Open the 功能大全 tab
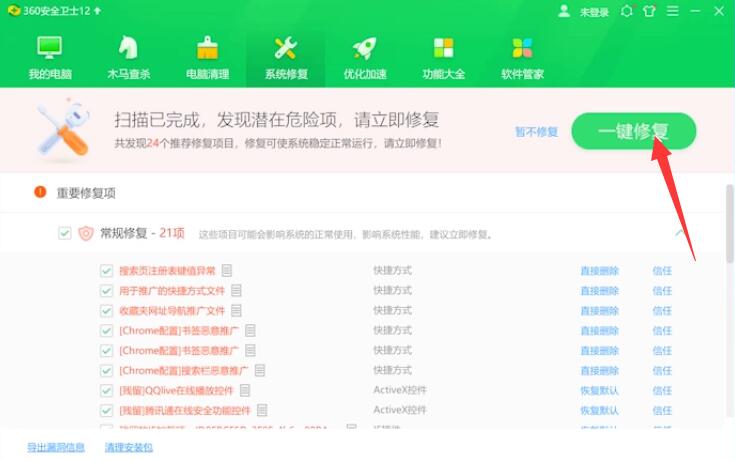The width and height of the screenshot is (735, 461). [x=443, y=57]
